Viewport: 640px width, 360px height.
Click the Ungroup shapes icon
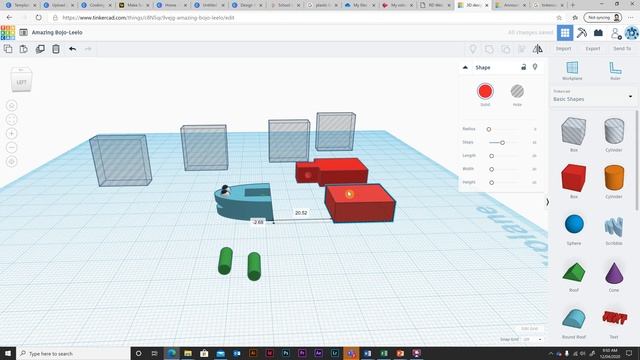tap(505, 49)
